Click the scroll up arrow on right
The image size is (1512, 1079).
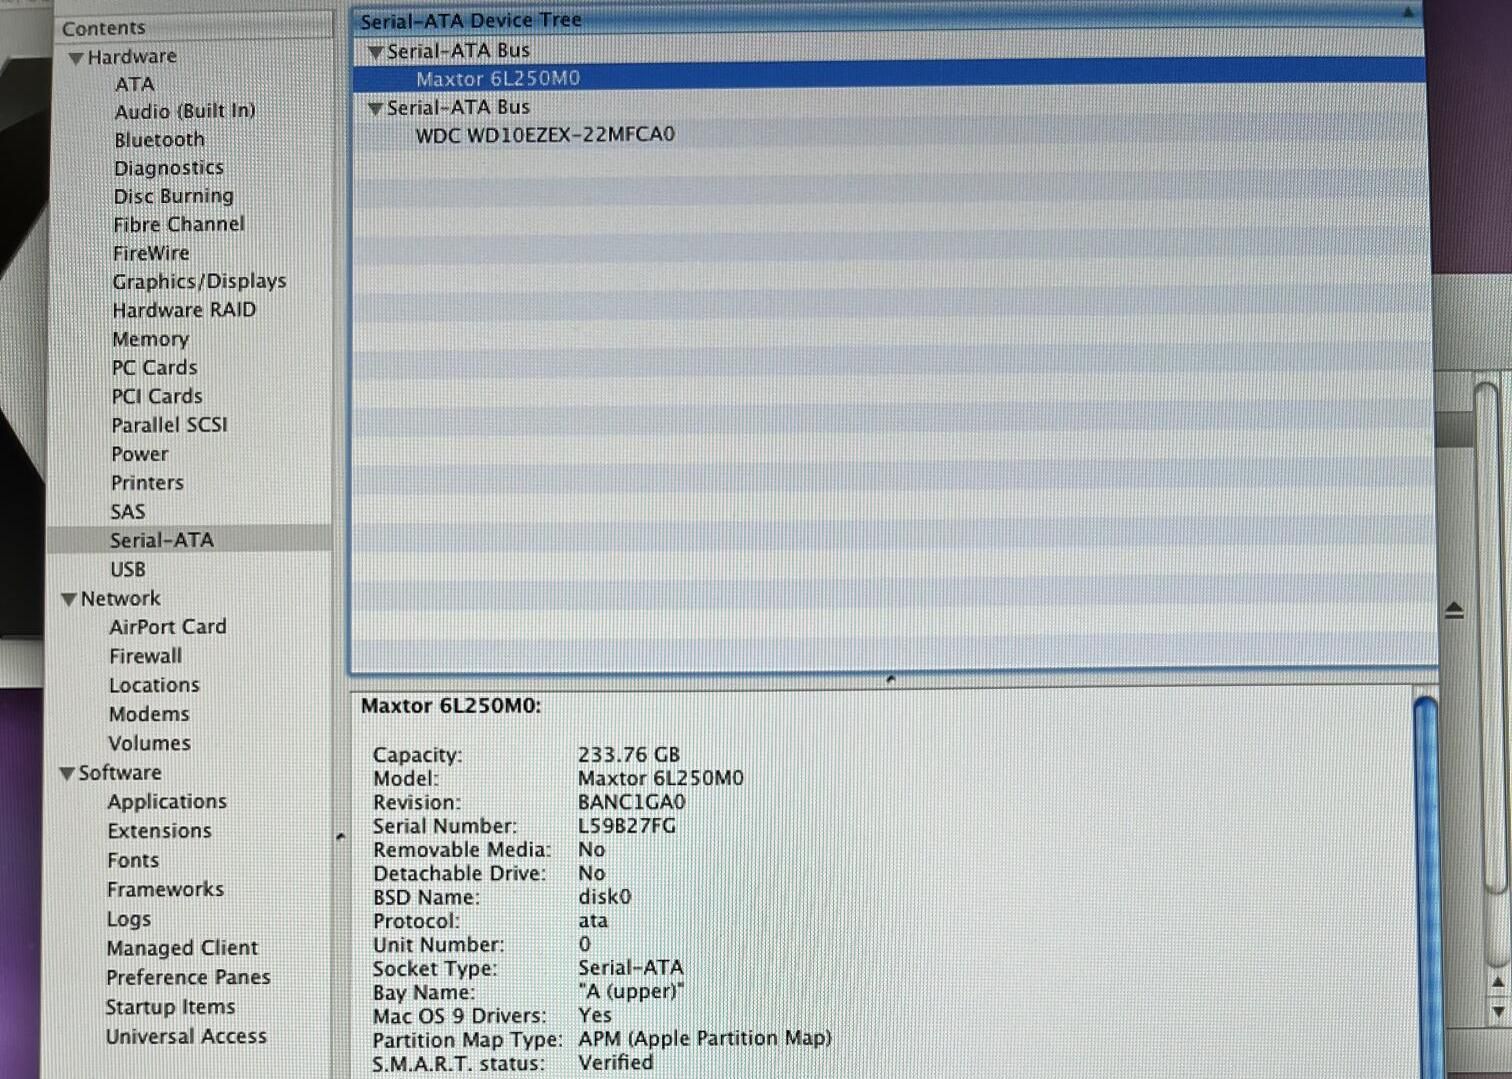[1497, 983]
